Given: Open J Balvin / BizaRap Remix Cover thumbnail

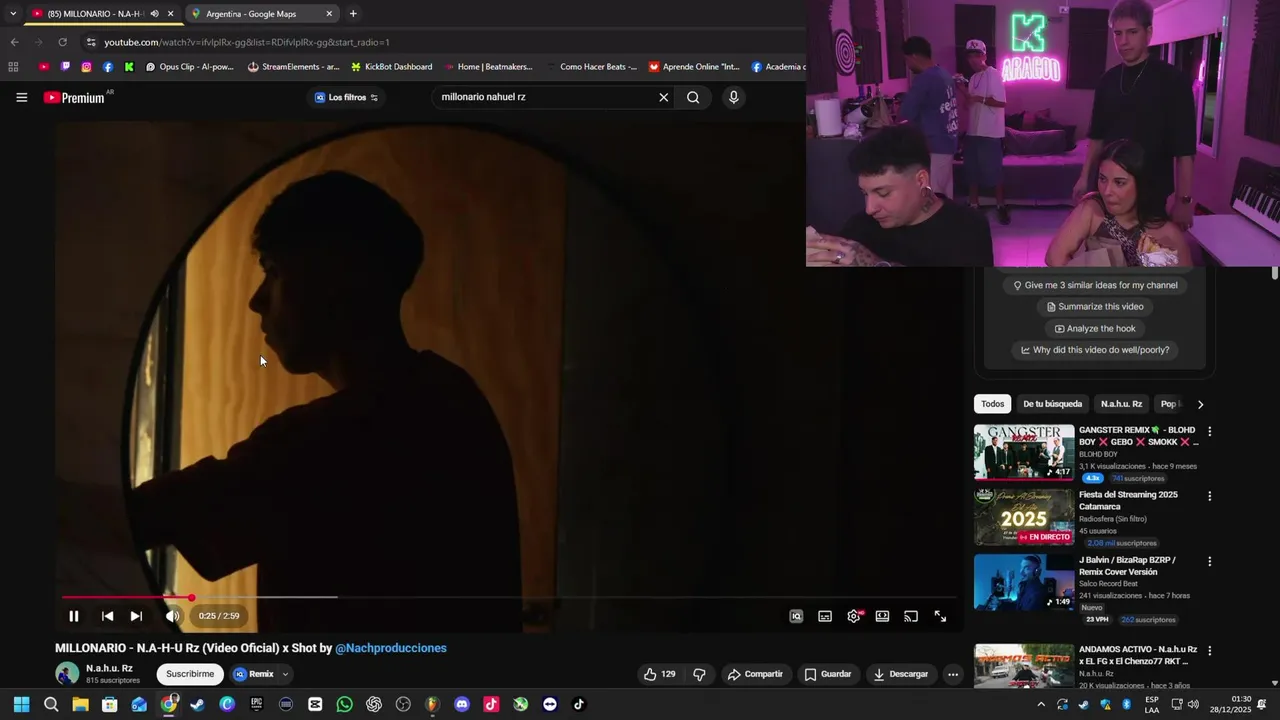Looking at the screenshot, I should click(1024, 582).
